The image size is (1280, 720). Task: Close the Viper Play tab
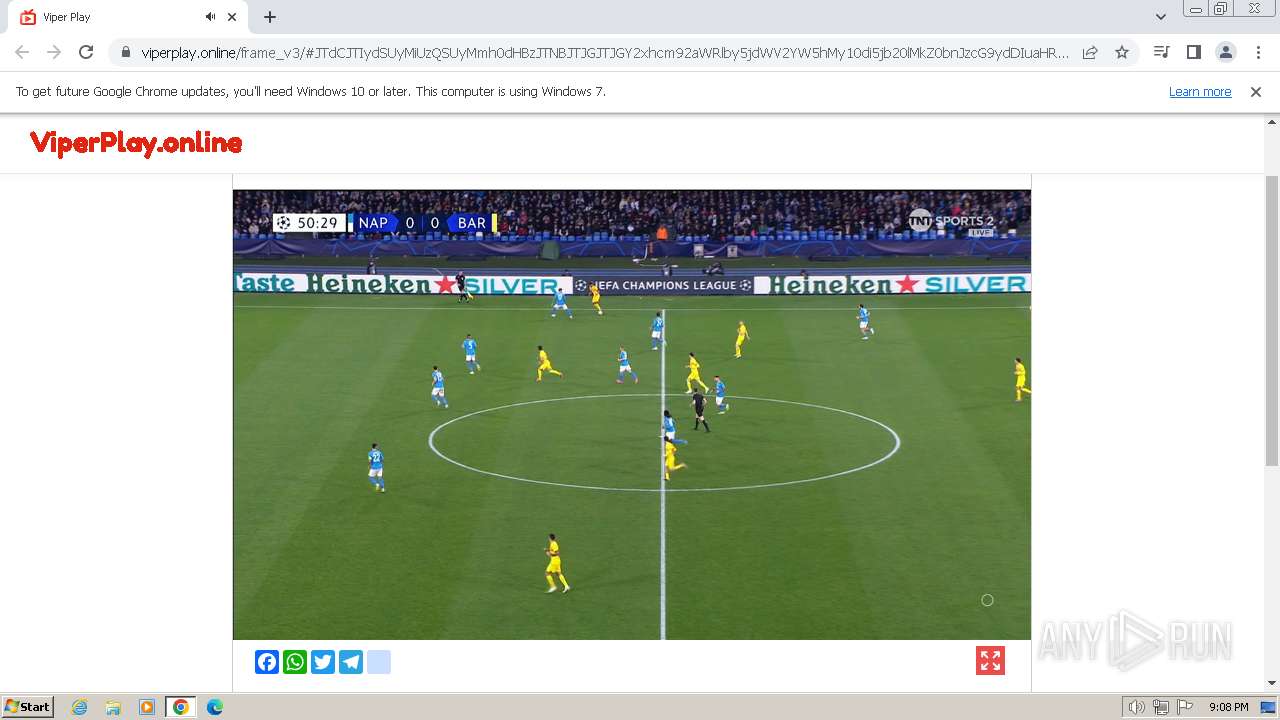232,17
